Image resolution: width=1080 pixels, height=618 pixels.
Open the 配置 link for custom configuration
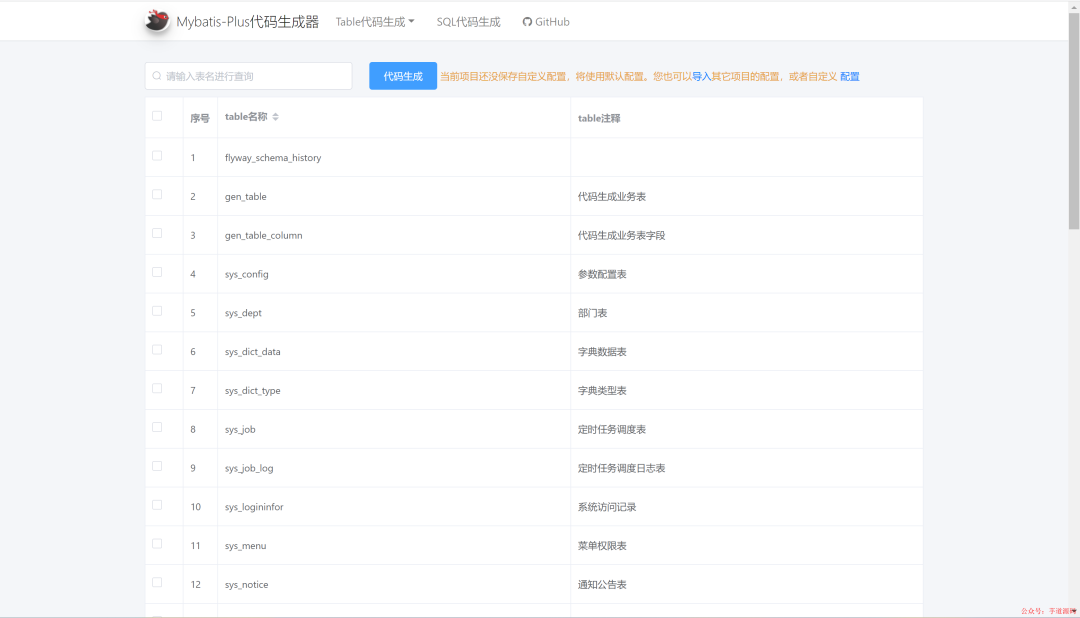849,77
